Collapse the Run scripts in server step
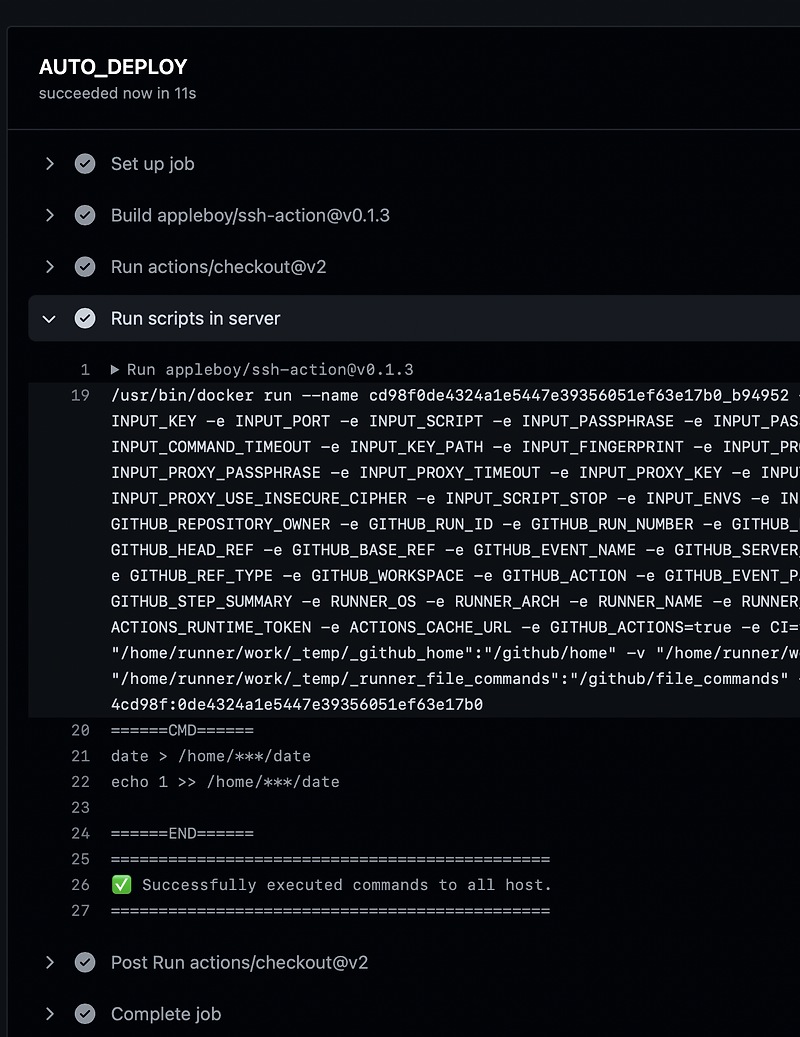Screen dimensions: 800x1037 [x=49, y=318]
